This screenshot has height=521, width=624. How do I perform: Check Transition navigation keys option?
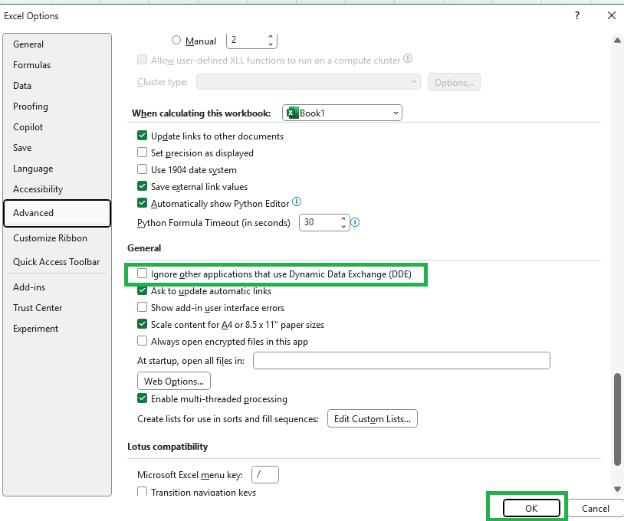[x=142, y=492]
